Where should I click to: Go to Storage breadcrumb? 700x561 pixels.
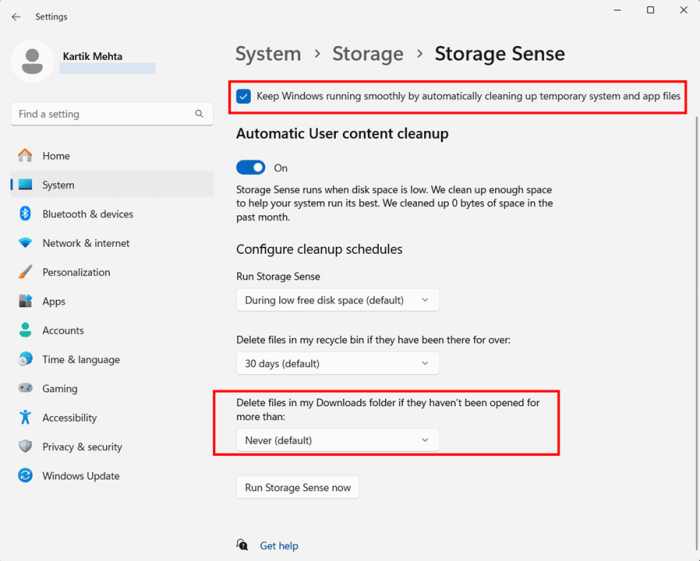pyautogui.click(x=367, y=54)
